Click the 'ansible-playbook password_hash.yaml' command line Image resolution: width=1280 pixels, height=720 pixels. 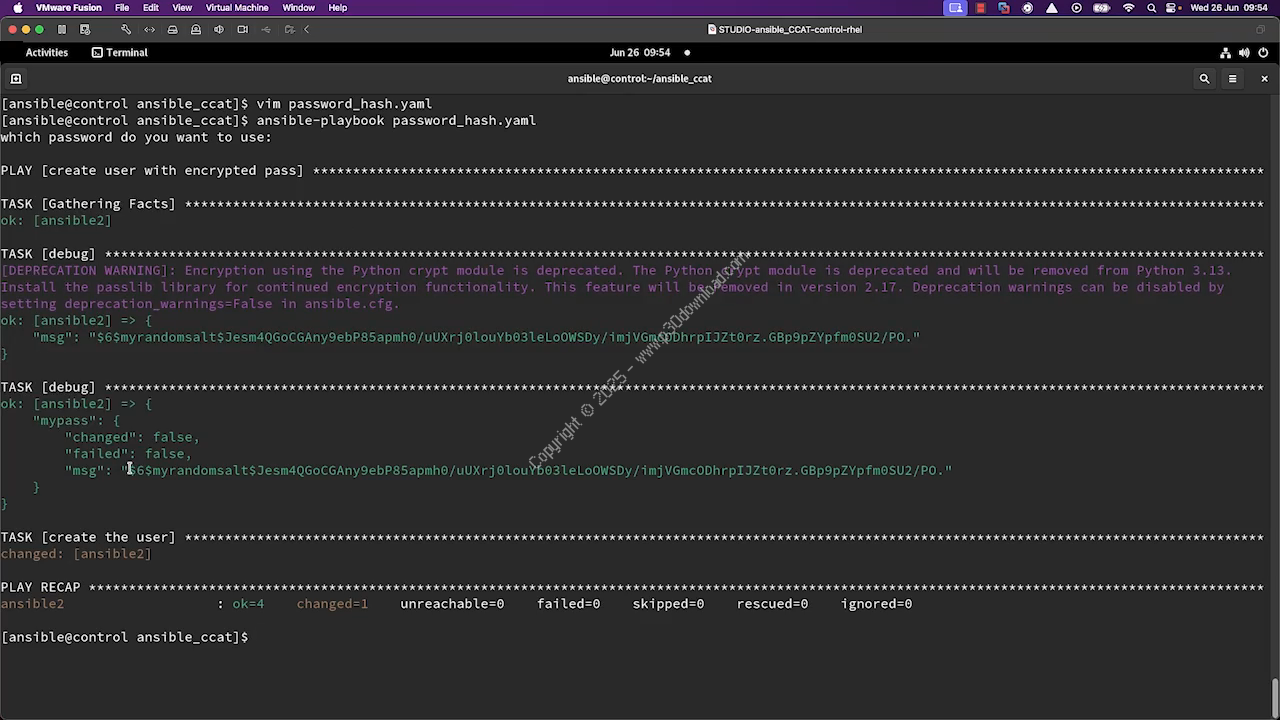coord(396,120)
